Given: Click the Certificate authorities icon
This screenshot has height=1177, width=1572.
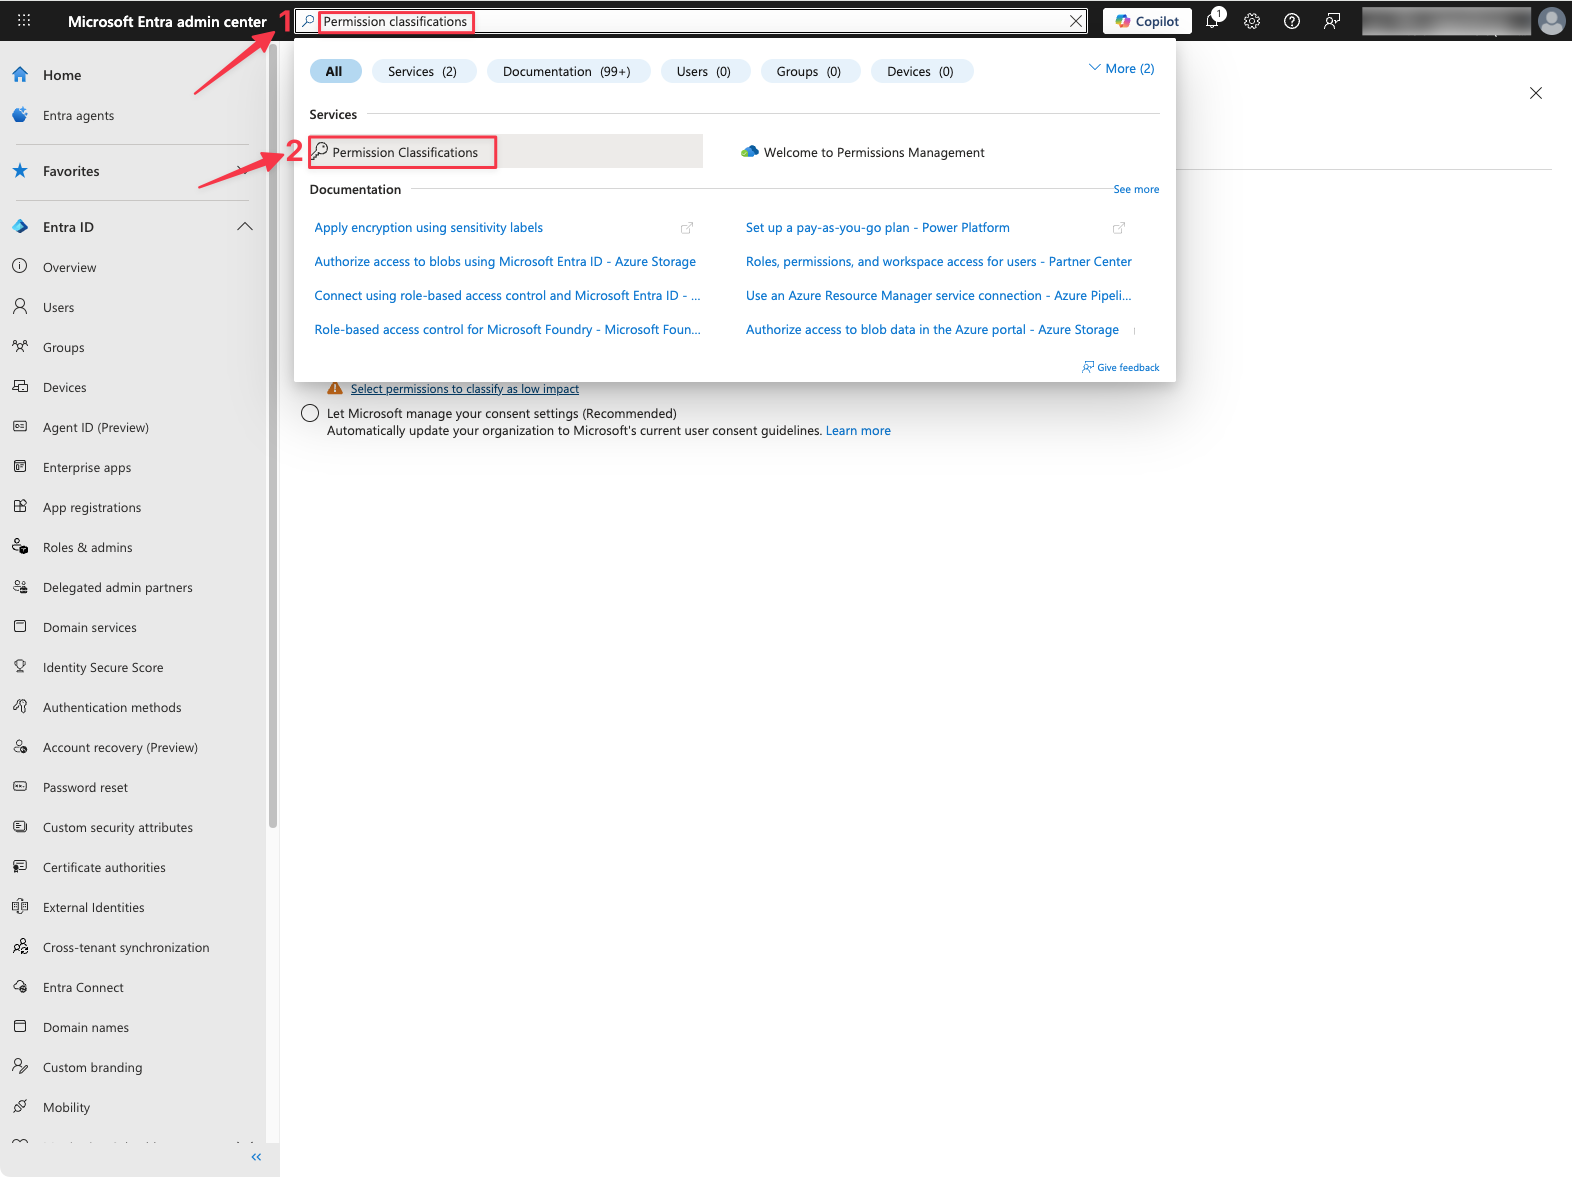Looking at the screenshot, I should point(20,867).
